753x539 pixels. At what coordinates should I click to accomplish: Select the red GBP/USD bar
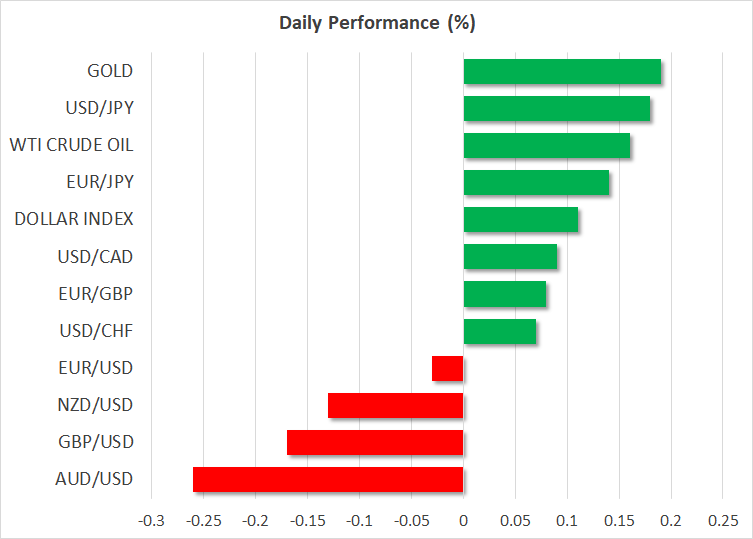[375, 442]
